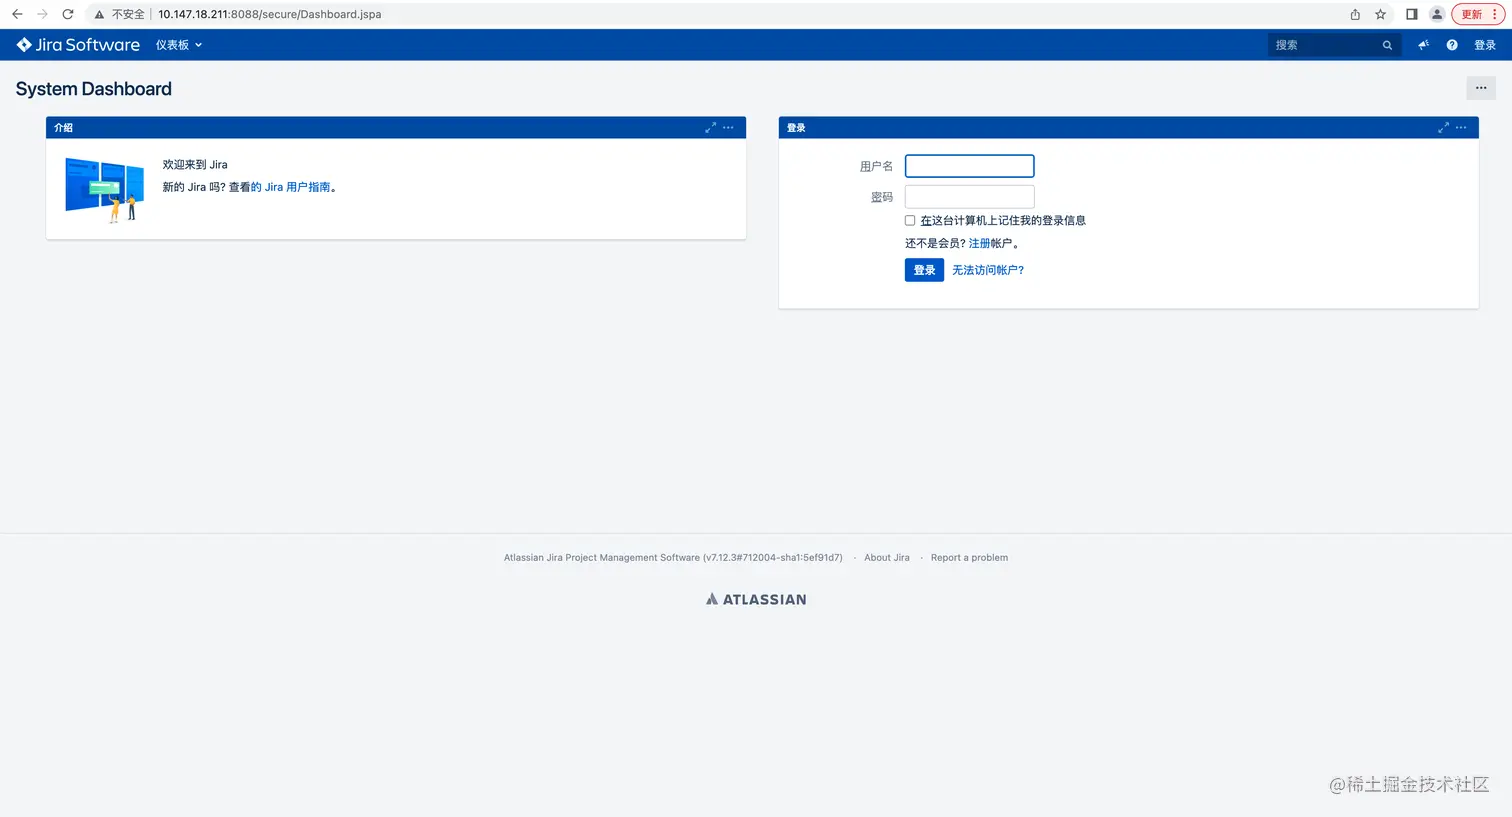This screenshot has width=1512, height=817.
Task: Click the red 更新 browser update button
Action: 1478,14
